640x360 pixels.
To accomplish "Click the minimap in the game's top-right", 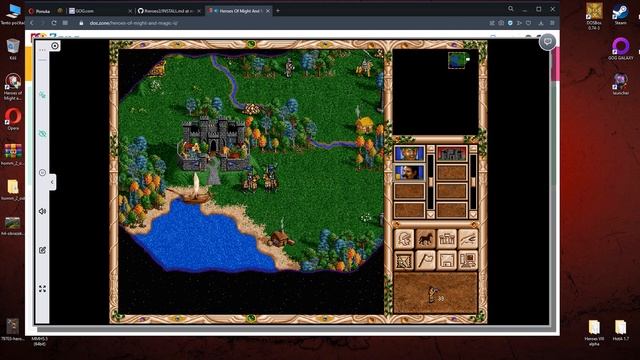I will 435,91.
